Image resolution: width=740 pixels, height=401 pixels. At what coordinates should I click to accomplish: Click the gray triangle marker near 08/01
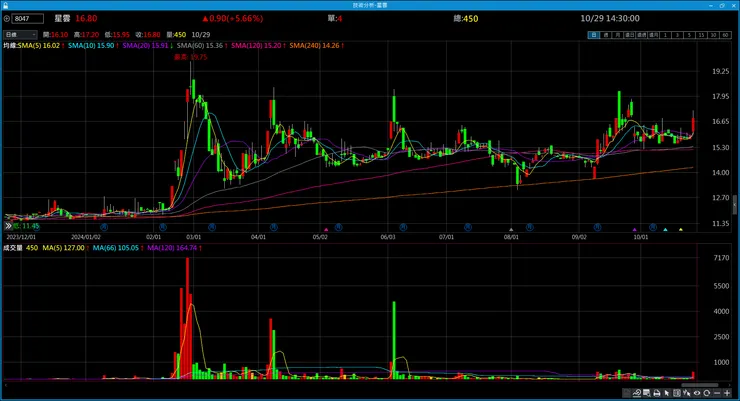(511, 229)
